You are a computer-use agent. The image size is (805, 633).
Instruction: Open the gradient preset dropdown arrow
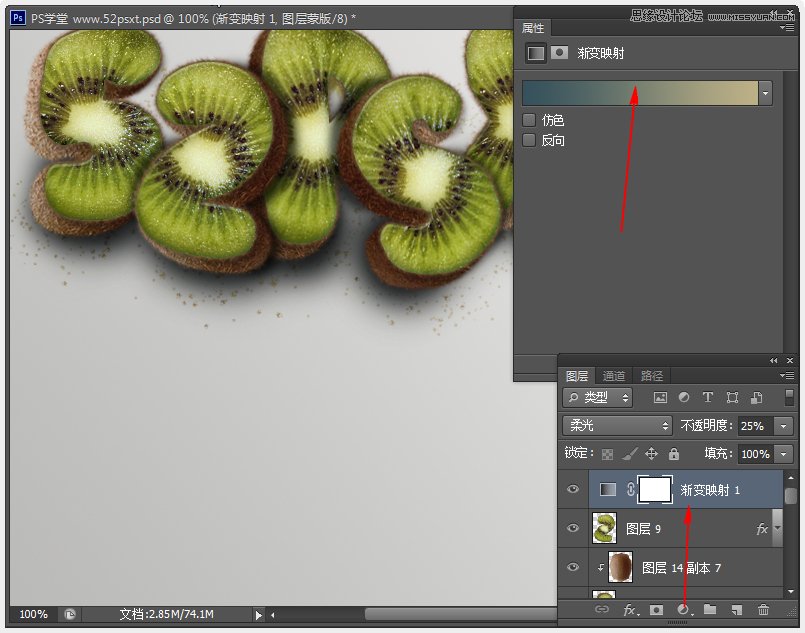tap(765, 92)
